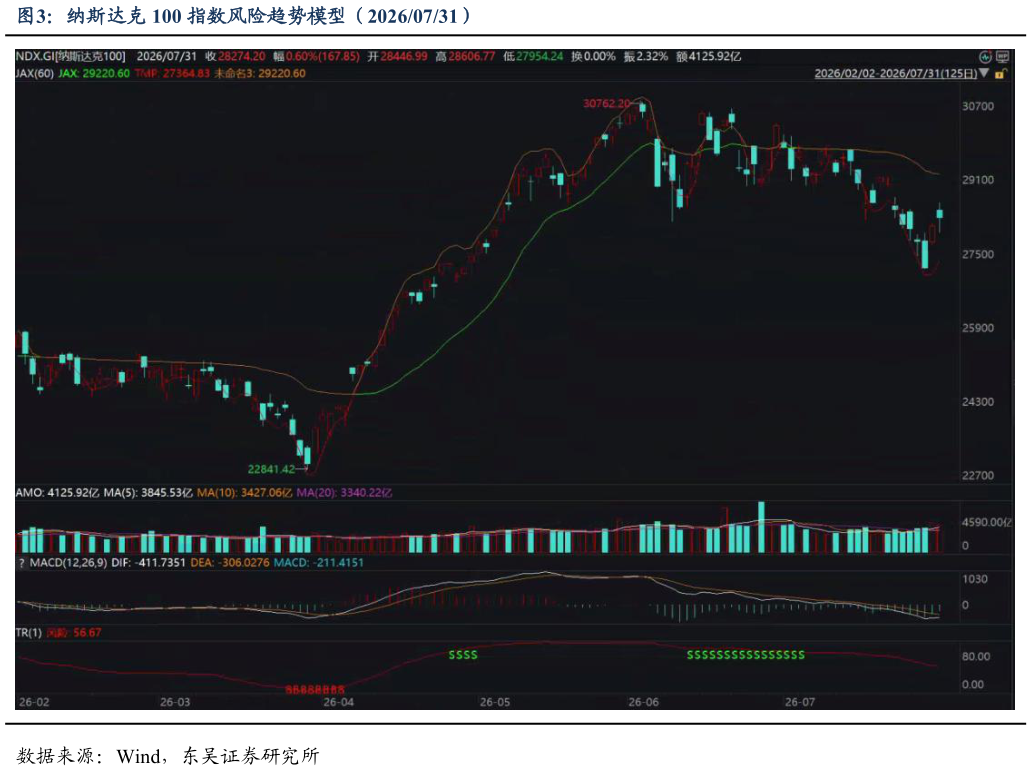Click the trough price label 22841.42

271,469
